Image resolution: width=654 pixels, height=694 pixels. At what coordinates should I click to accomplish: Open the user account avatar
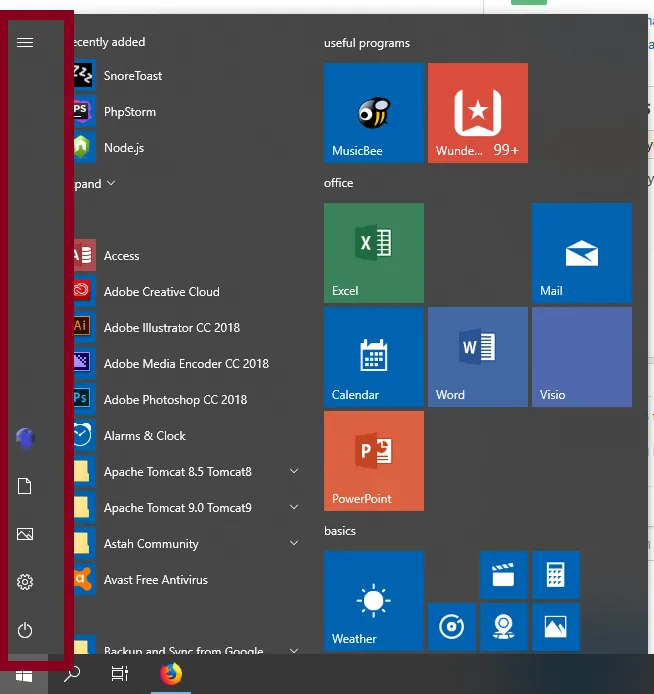(25, 439)
